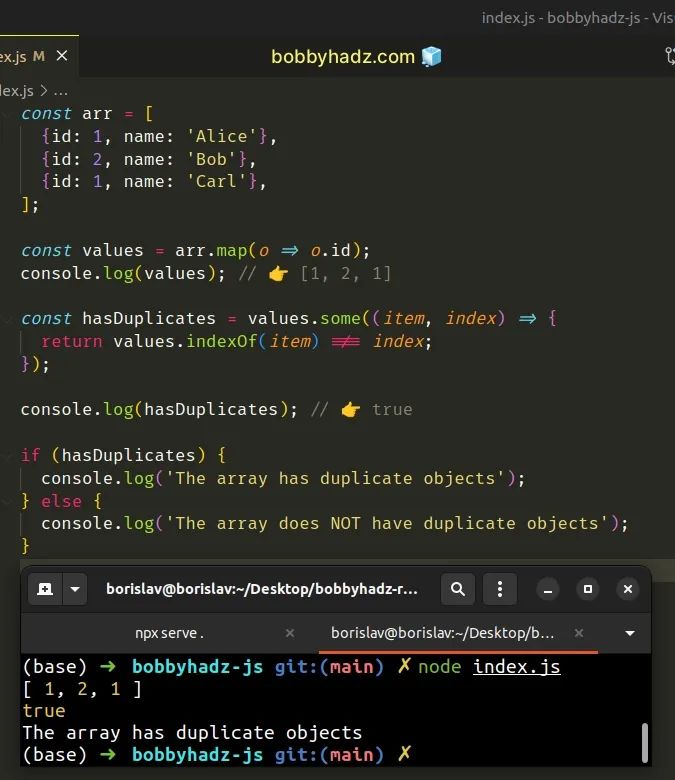Viewport: 675px width, 780px height.
Task: Maximize the terminal window
Action: pos(588,589)
